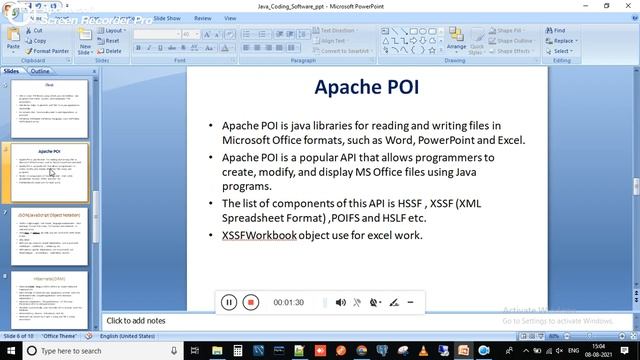This screenshot has height=360, width=640.
Task: Select the Rectangle shape in Drawing gallery
Action: tap(413, 31)
